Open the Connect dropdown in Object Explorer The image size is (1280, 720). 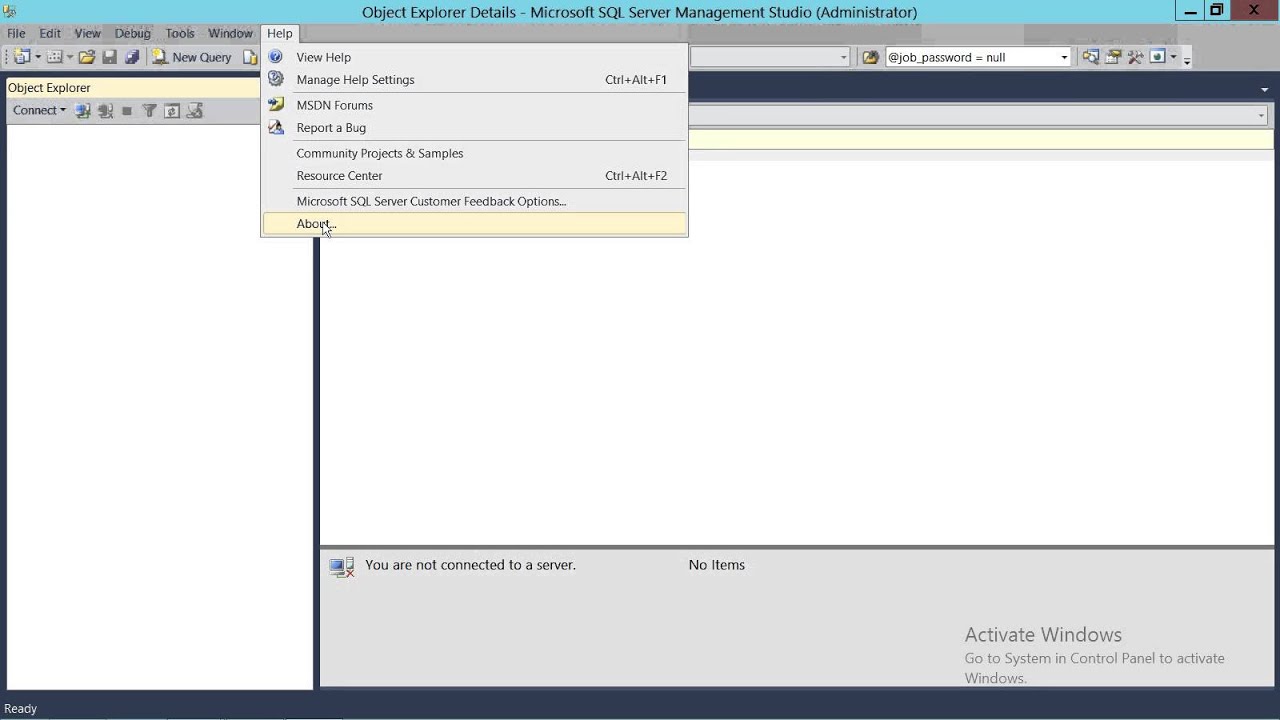coord(39,111)
